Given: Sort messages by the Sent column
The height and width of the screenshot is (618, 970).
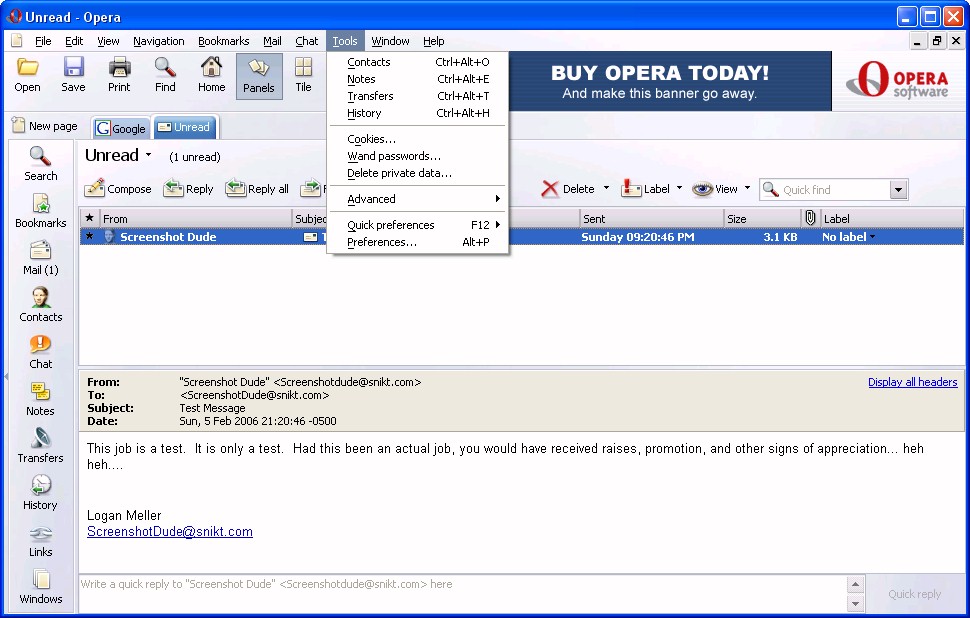Looking at the screenshot, I should click(x=651, y=218).
